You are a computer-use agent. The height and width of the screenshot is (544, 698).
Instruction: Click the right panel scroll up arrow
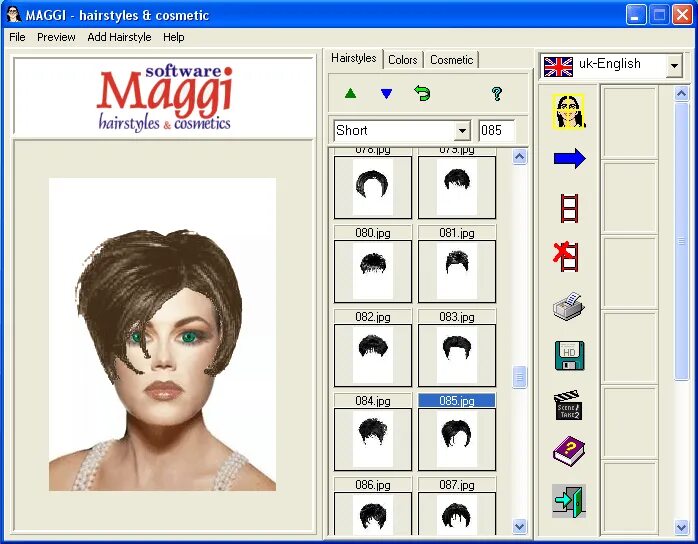point(682,93)
